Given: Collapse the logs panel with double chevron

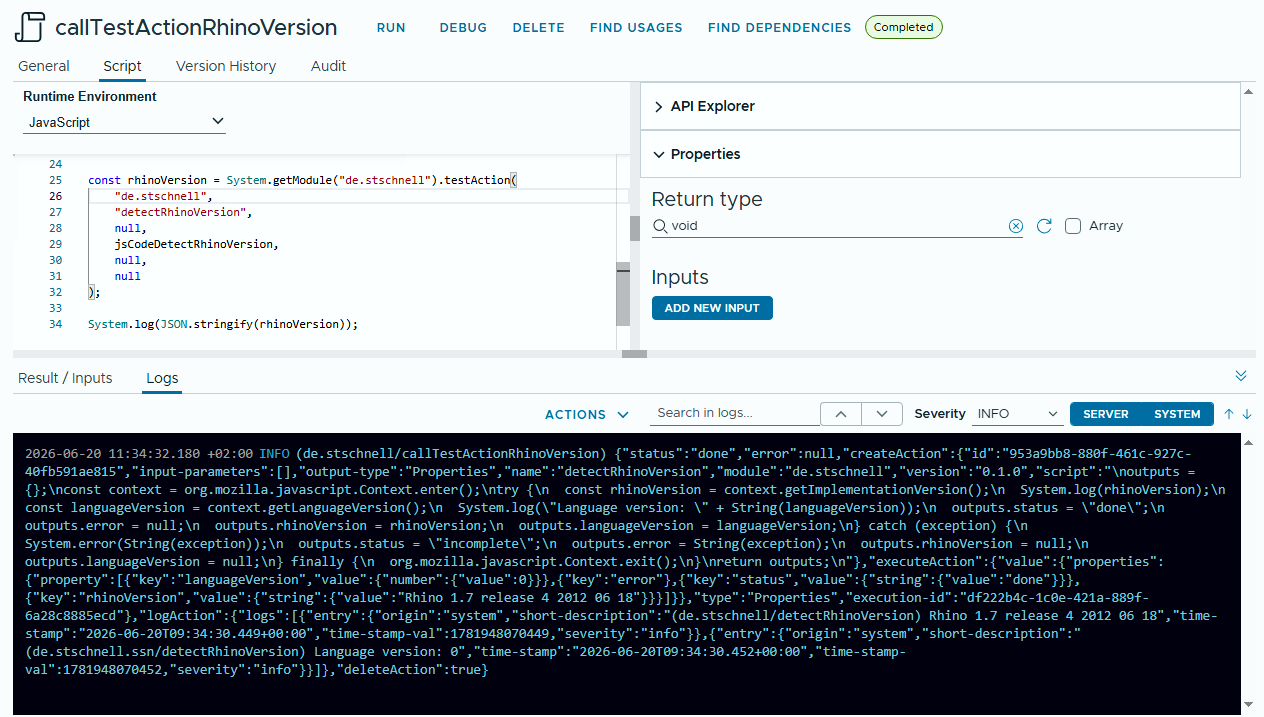Looking at the screenshot, I should click(1241, 376).
